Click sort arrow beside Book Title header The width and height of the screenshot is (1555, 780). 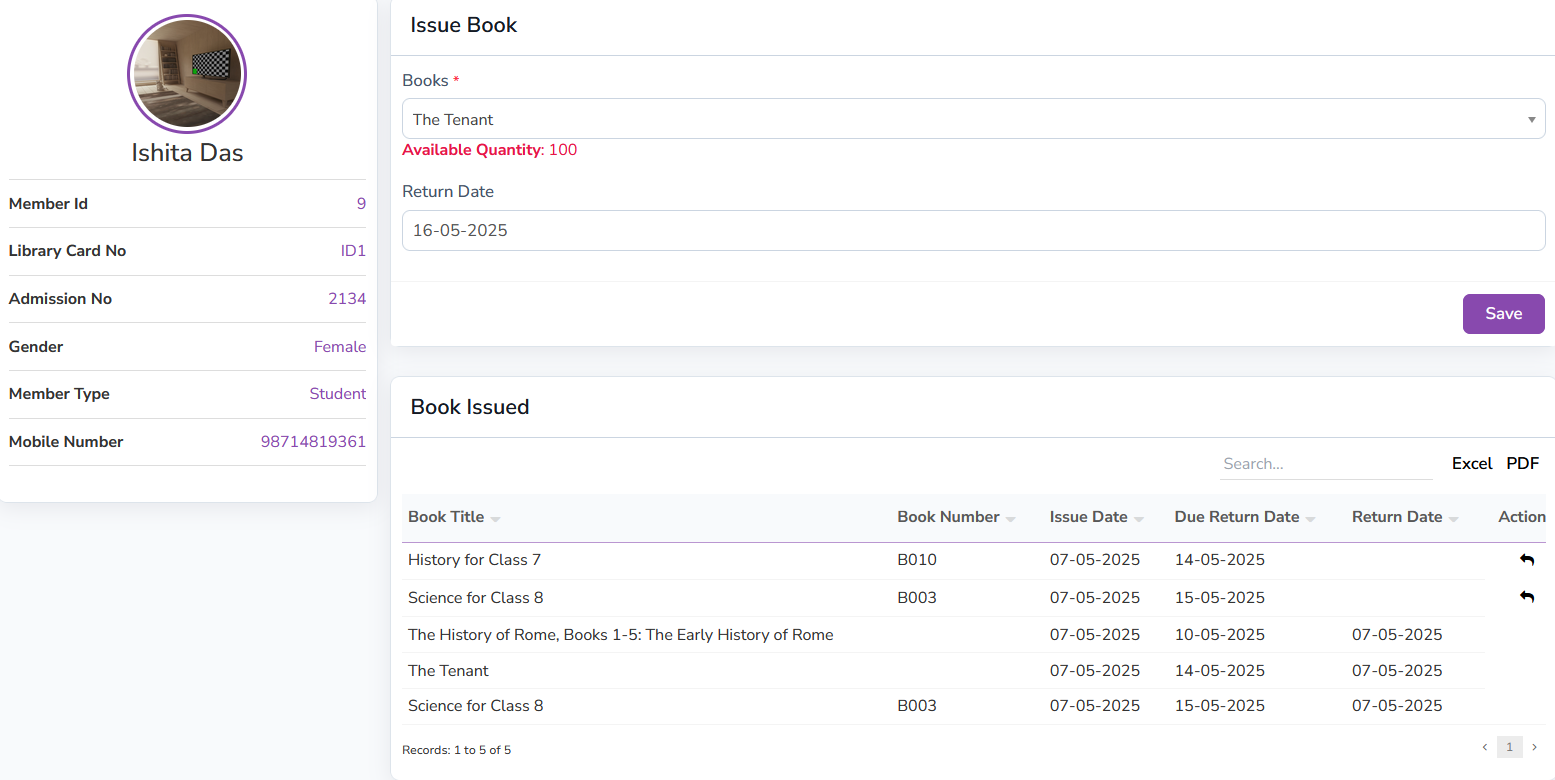coord(496,519)
